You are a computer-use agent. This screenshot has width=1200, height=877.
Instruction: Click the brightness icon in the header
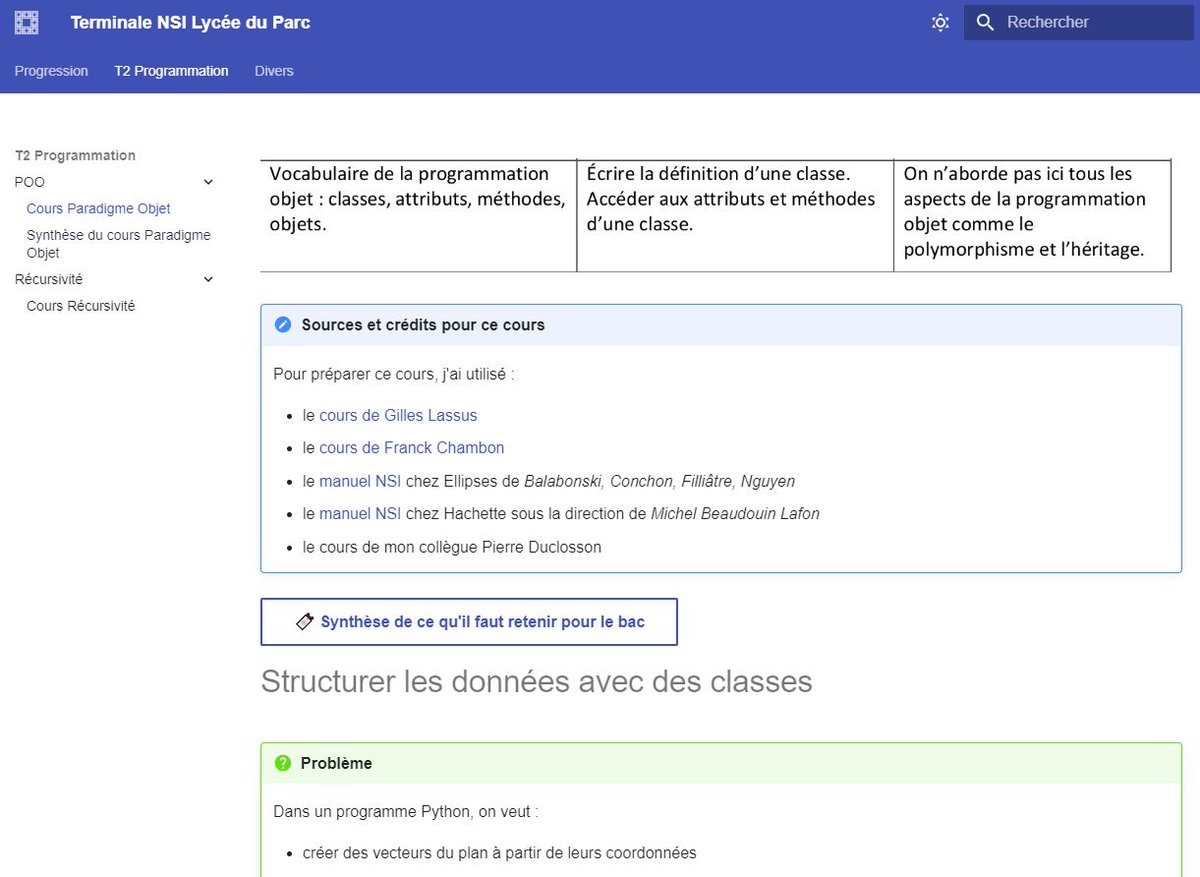click(940, 21)
